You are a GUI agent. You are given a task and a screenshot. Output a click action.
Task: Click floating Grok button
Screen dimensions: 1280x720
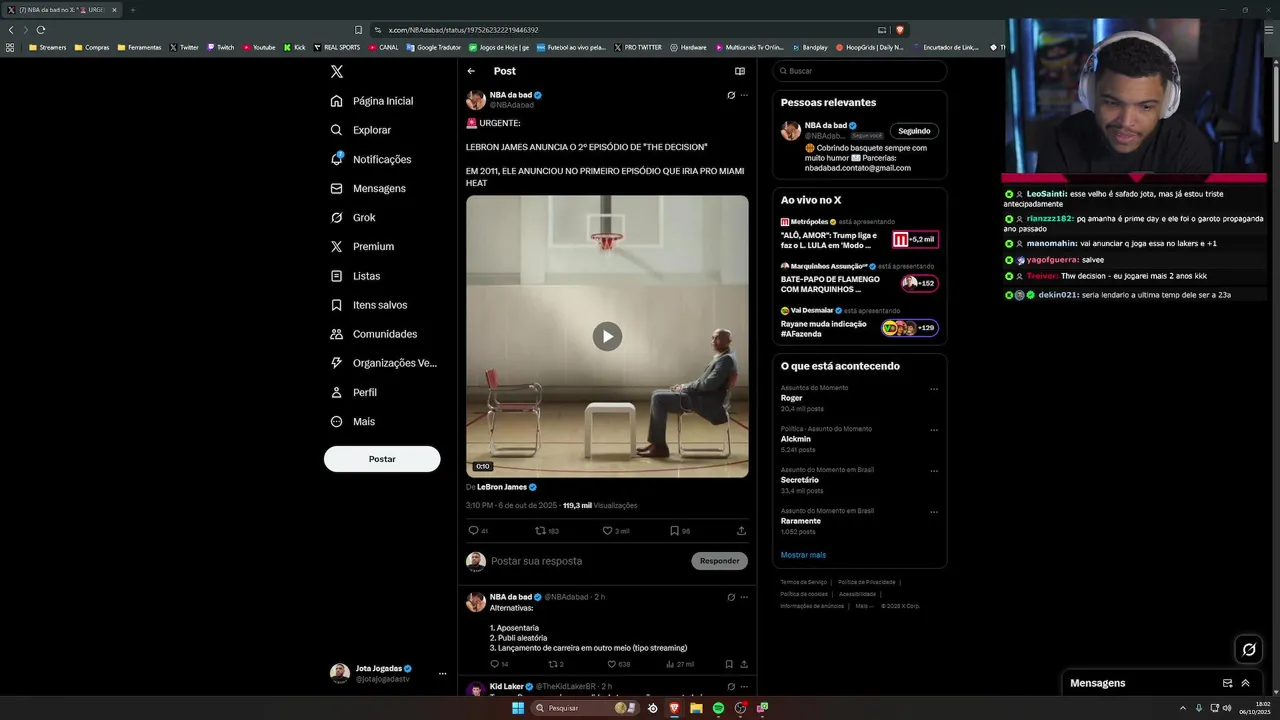(1249, 650)
